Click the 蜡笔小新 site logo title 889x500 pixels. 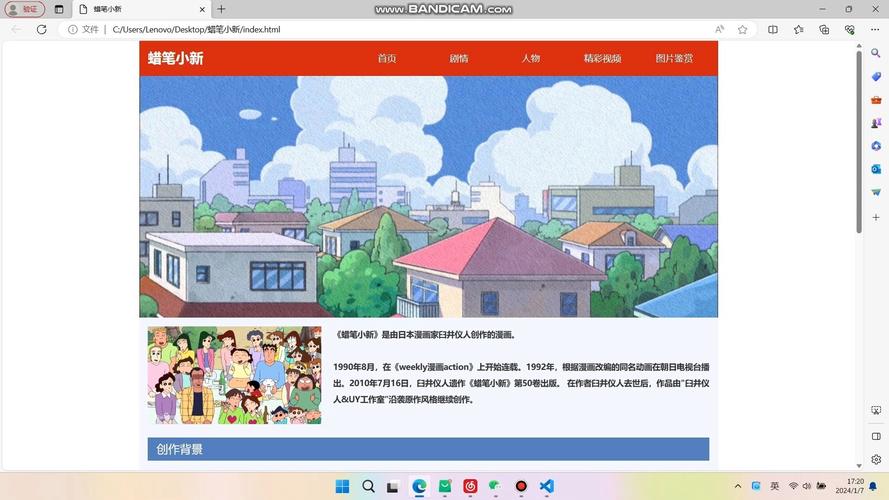[x=176, y=58]
